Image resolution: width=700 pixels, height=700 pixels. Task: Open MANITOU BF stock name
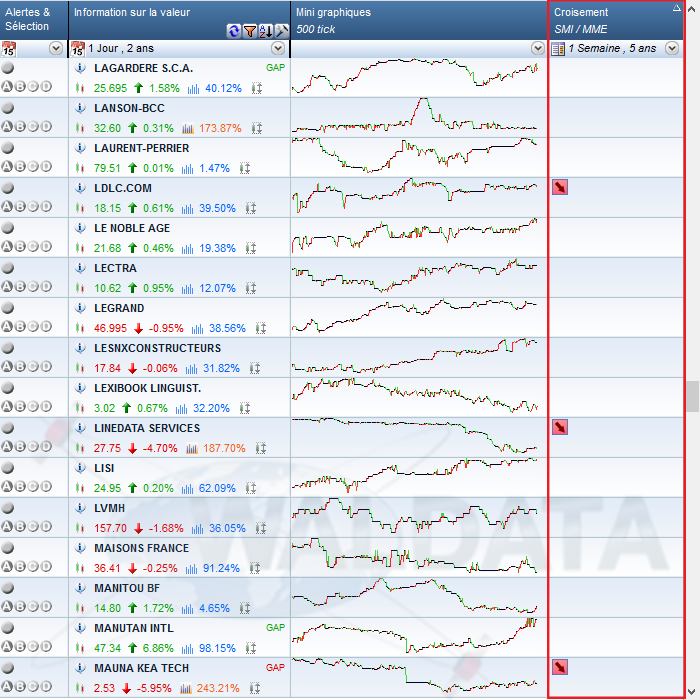(x=127, y=588)
